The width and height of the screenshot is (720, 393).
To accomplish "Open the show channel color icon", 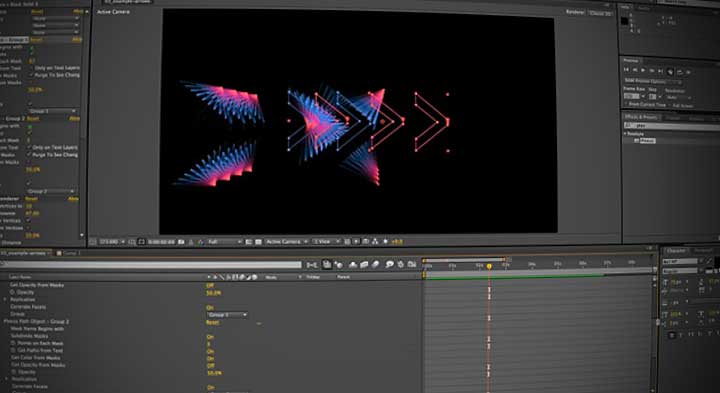I will pos(201,242).
